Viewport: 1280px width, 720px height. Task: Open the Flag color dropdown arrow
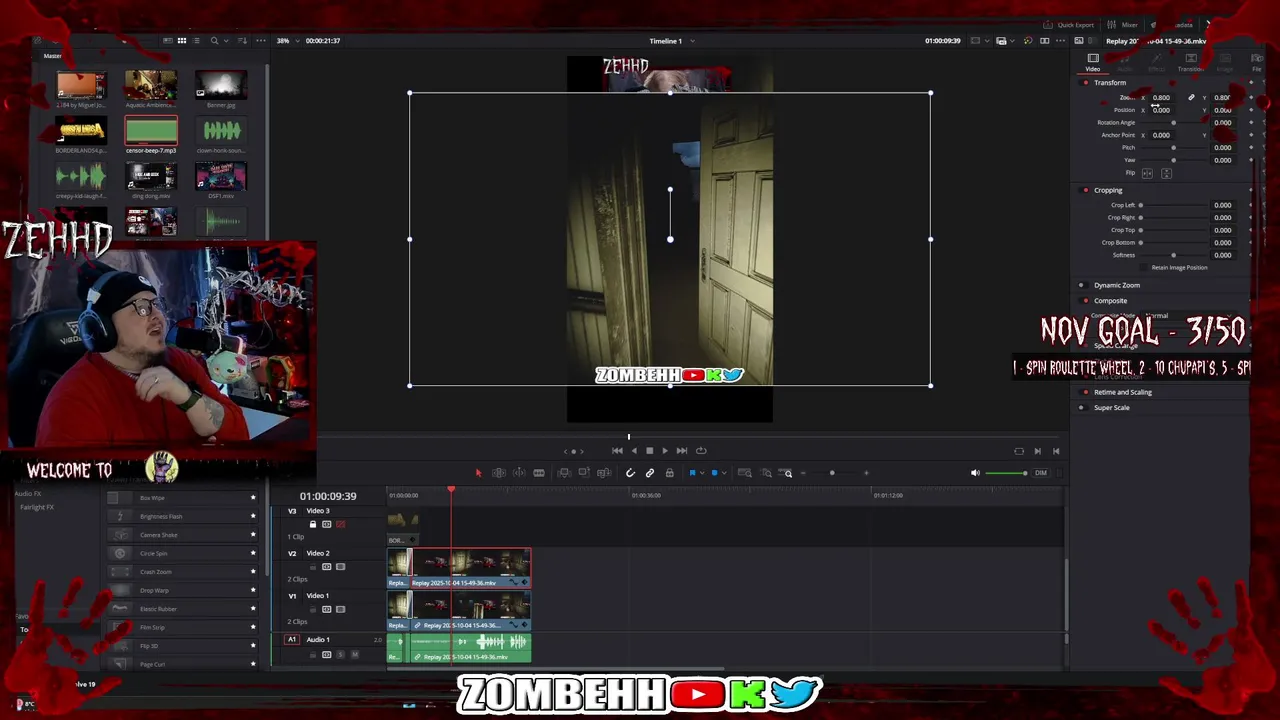point(702,473)
